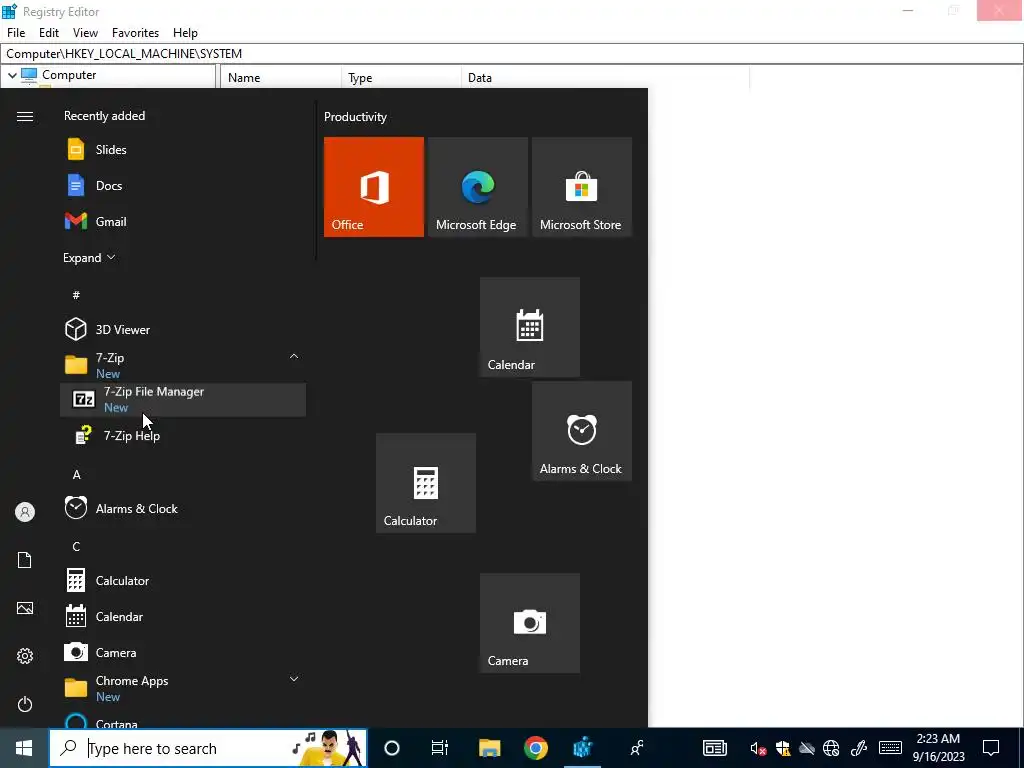Open the File menu in Registry Editor
Image resolution: width=1024 pixels, height=768 pixels.
tap(16, 33)
